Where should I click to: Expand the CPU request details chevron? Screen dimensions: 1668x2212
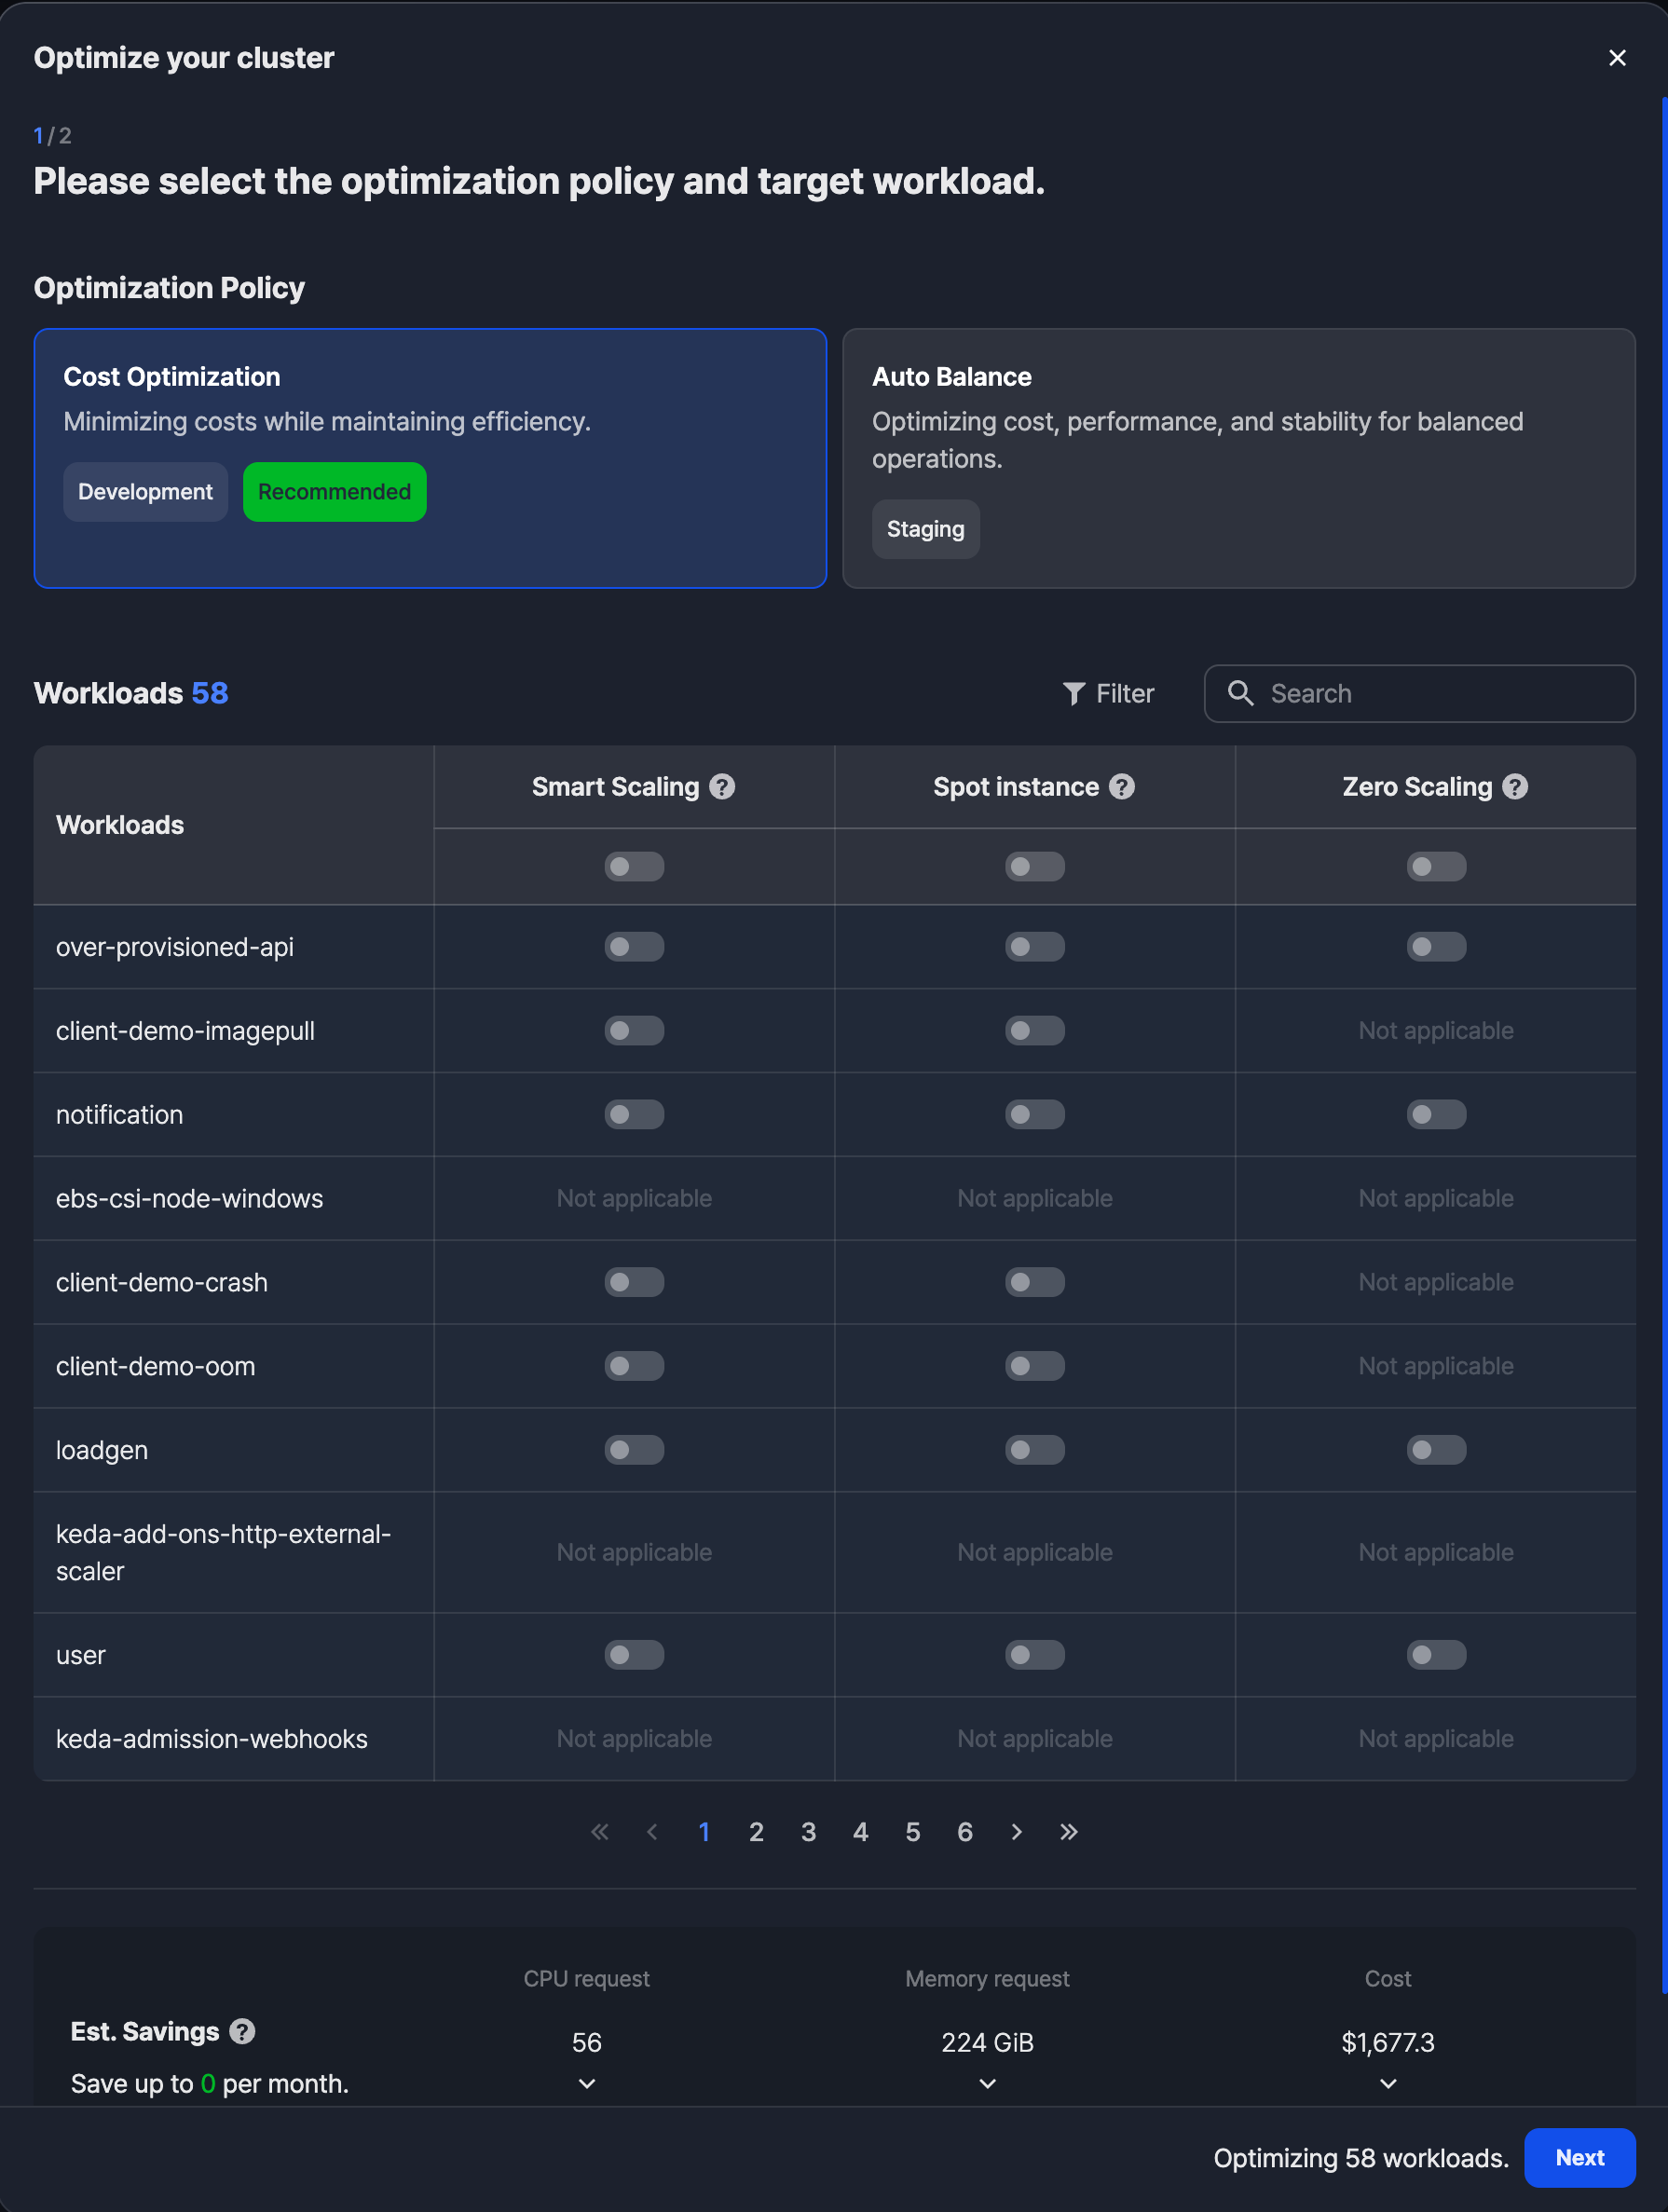click(587, 2084)
